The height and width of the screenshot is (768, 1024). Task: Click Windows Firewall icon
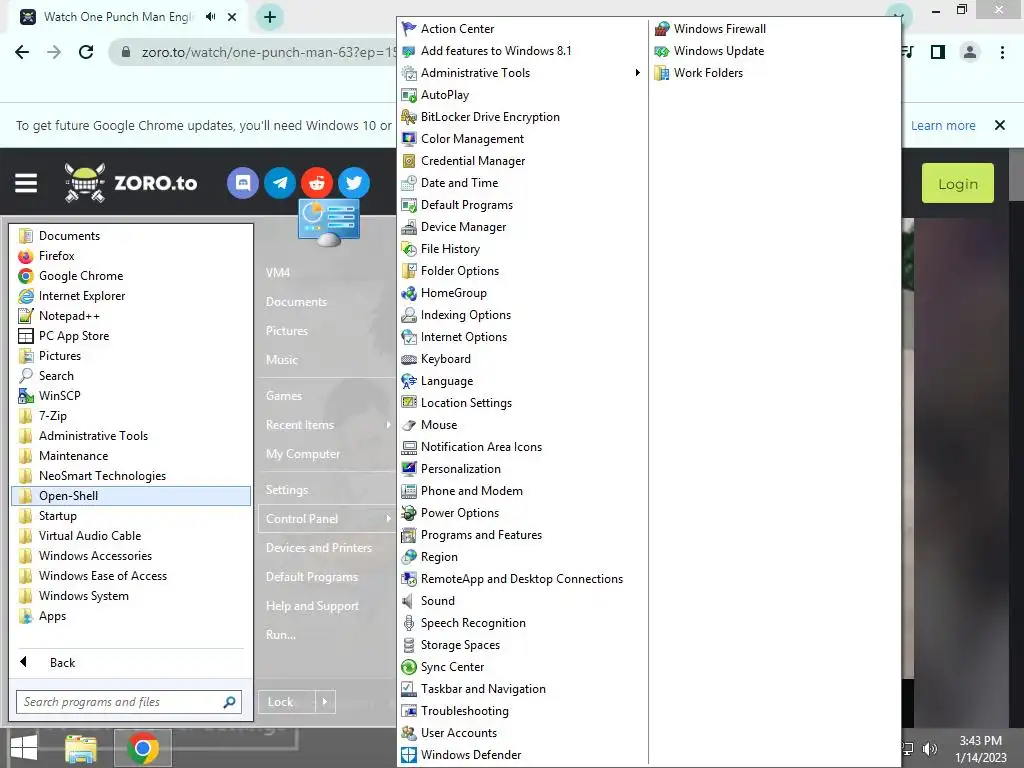(662, 29)
